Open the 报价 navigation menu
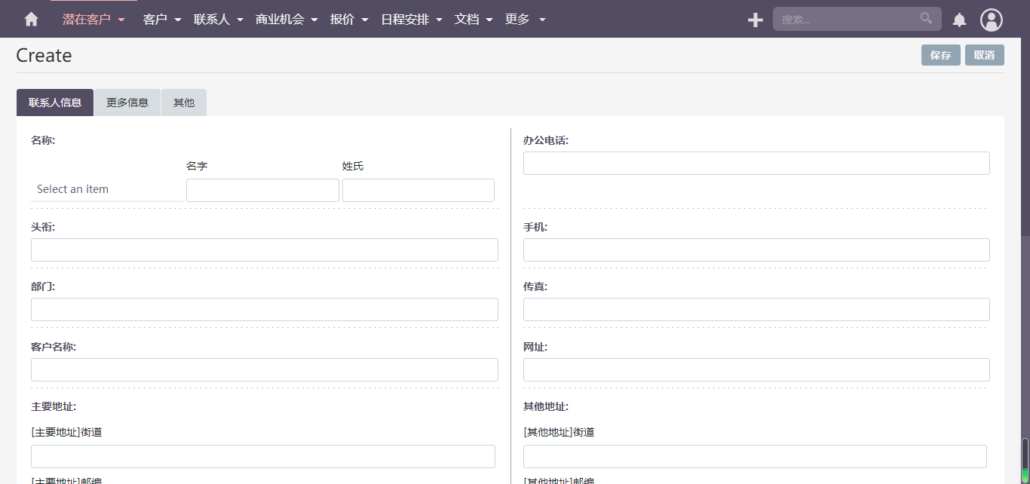This screenshot has width=1030, height=484. [349, 19]
